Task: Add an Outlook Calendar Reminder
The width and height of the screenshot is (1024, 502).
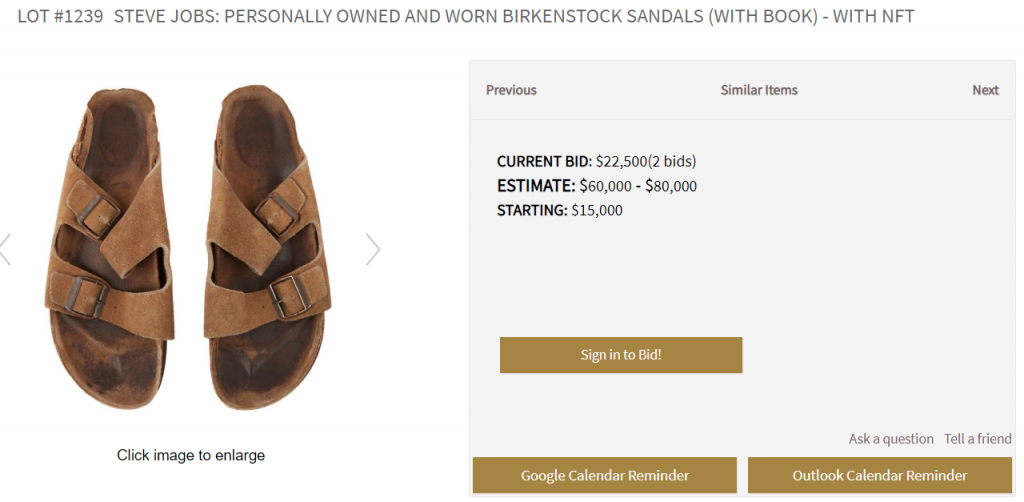Action: pyautogui.click(x=880, y=475)
